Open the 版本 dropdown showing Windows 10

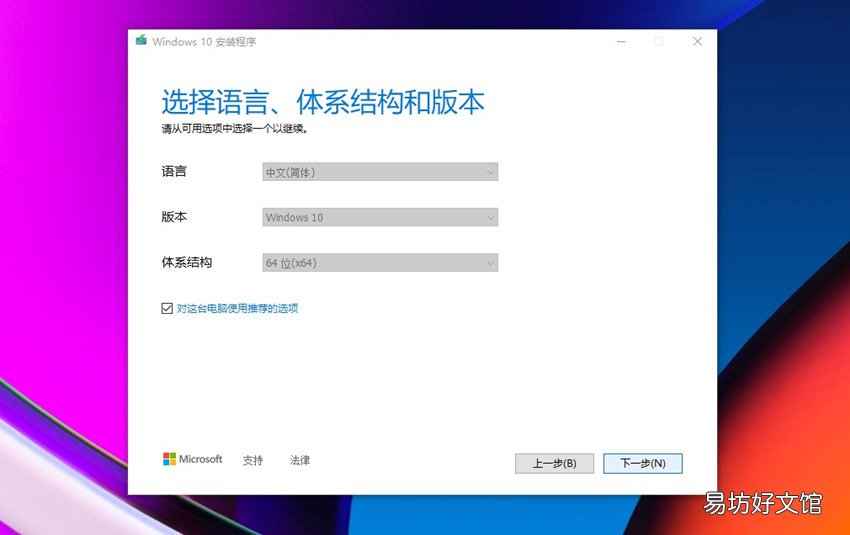coord(380,217)
